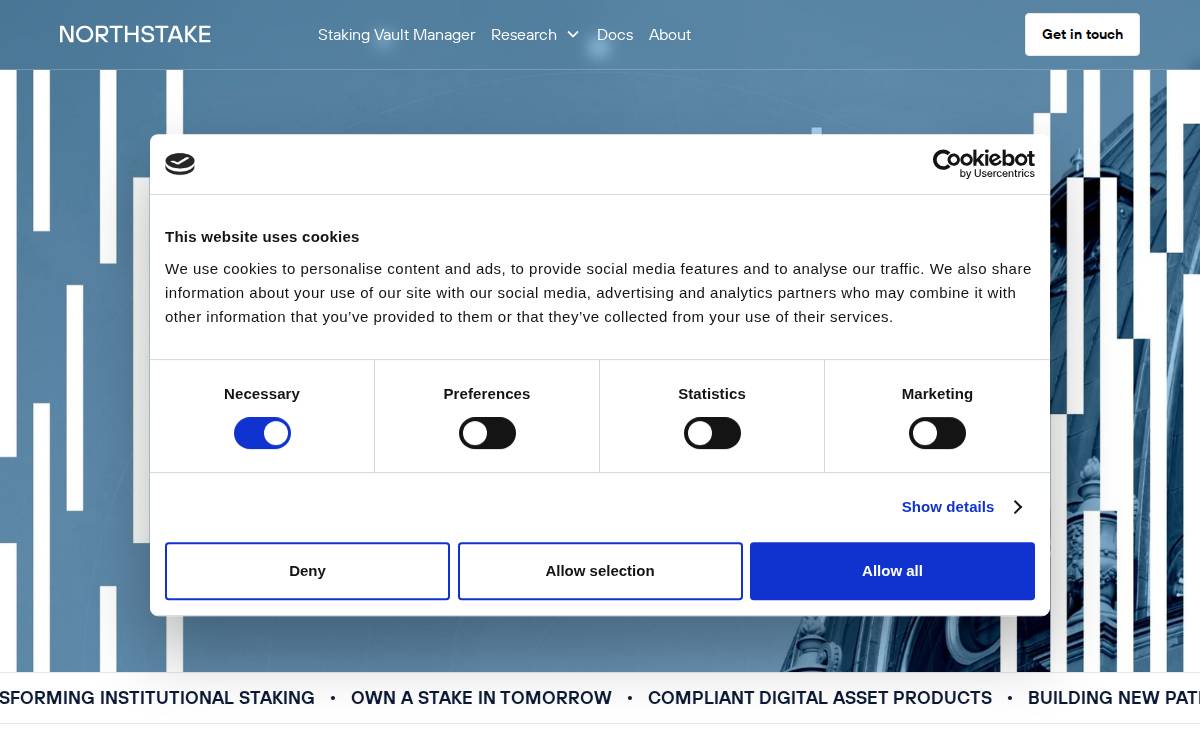The height and width of the screenshot is (750, 1200).
Task: Expand the Research menu dropdown
Action: click(535, 35)
